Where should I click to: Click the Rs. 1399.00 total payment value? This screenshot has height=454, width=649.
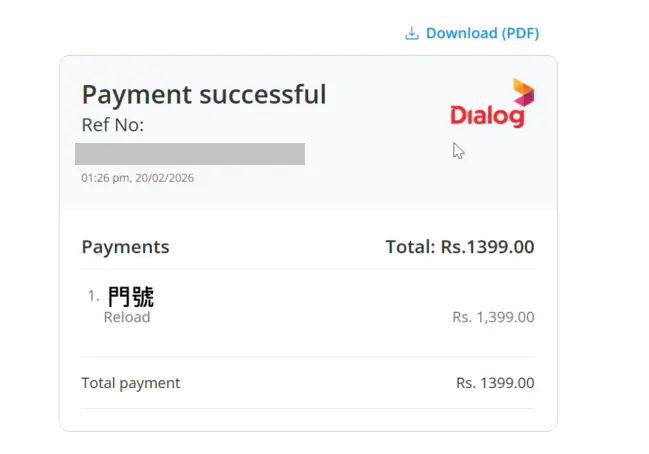pos(495,383)
